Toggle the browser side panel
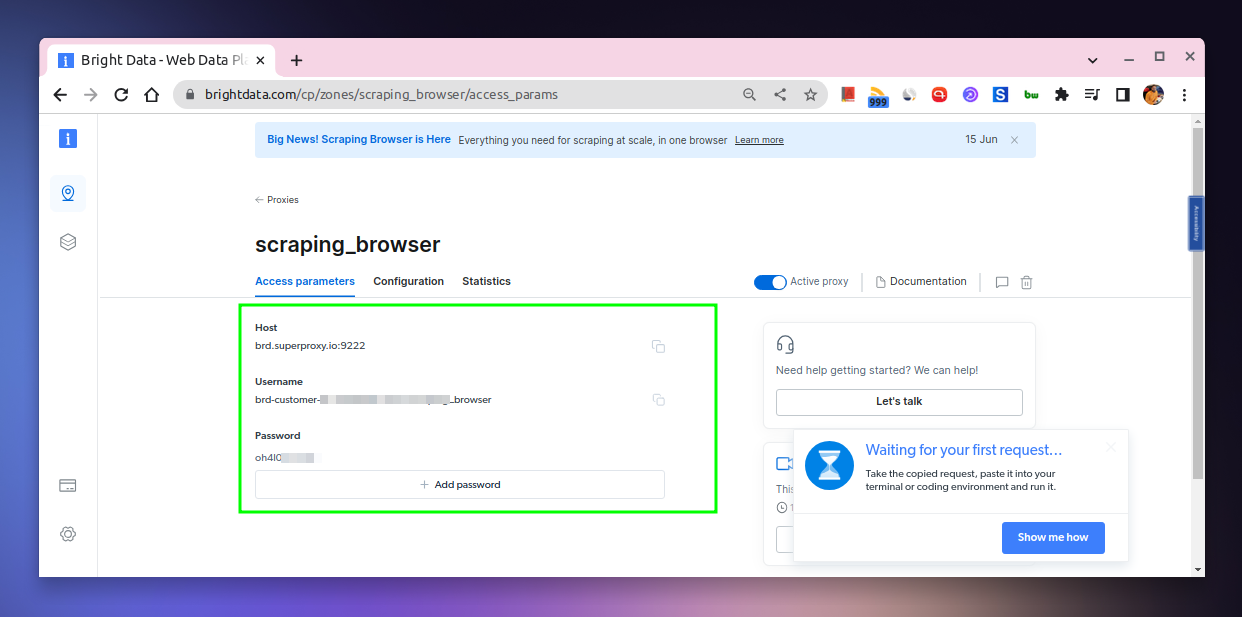1242x617 pixels. 1123,95
